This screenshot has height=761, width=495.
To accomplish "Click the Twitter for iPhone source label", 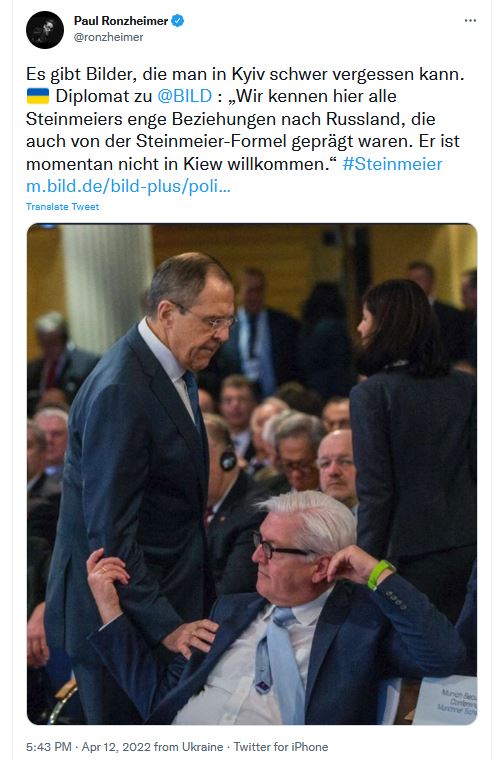I will [280, 746].
